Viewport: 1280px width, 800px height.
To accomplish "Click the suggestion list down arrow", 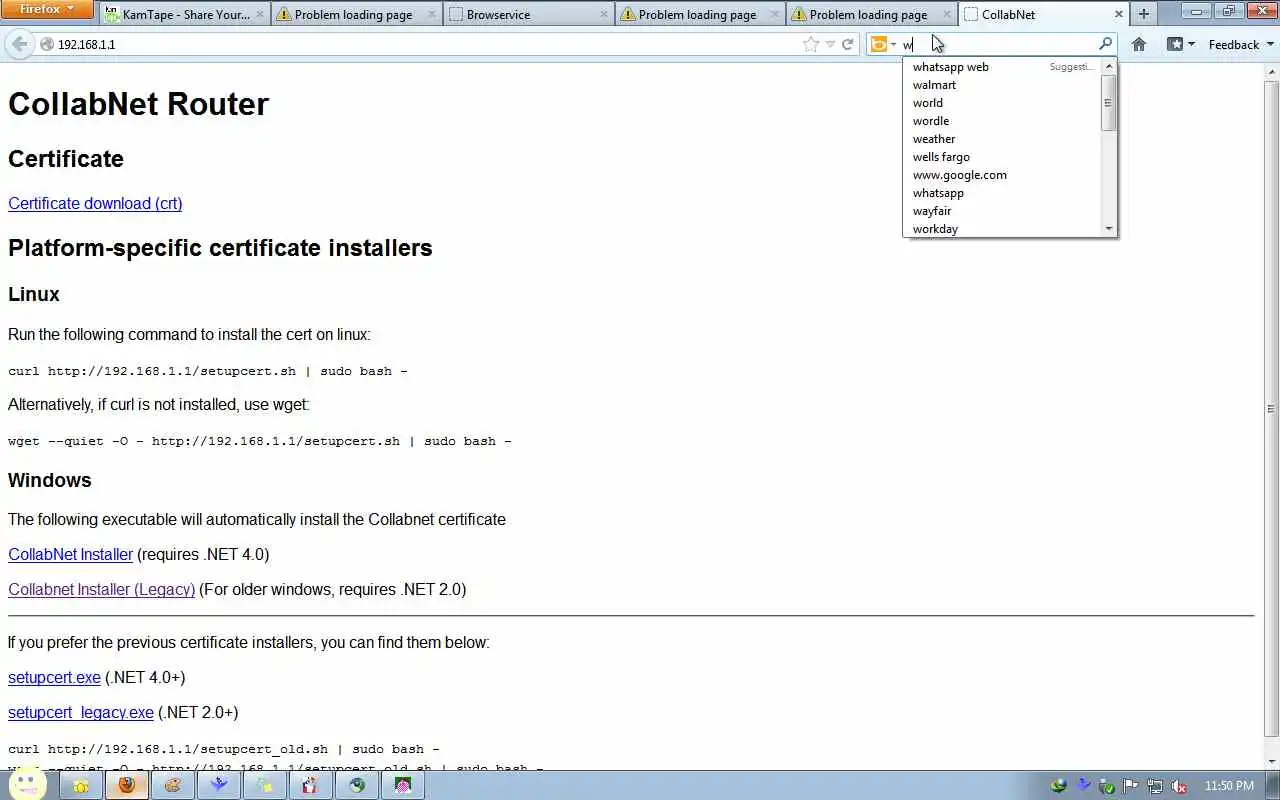I will coord(1109,229).
